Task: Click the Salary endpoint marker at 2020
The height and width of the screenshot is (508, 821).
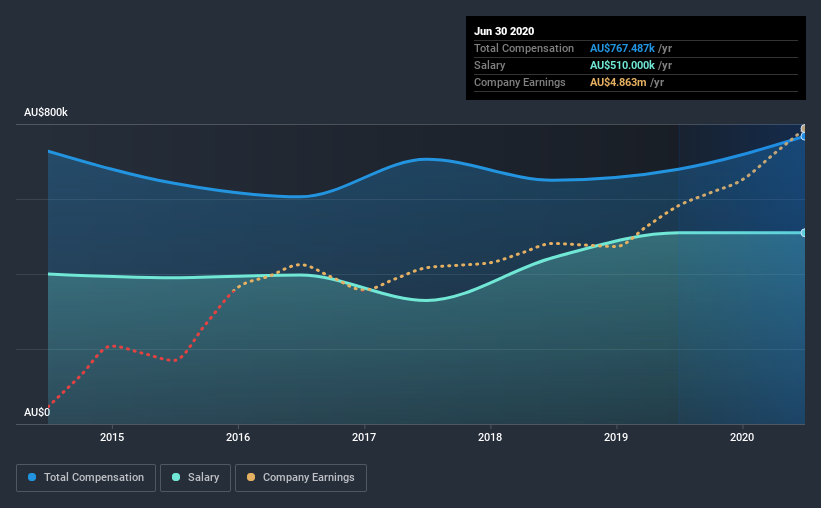Action: (x=803, y=233)
